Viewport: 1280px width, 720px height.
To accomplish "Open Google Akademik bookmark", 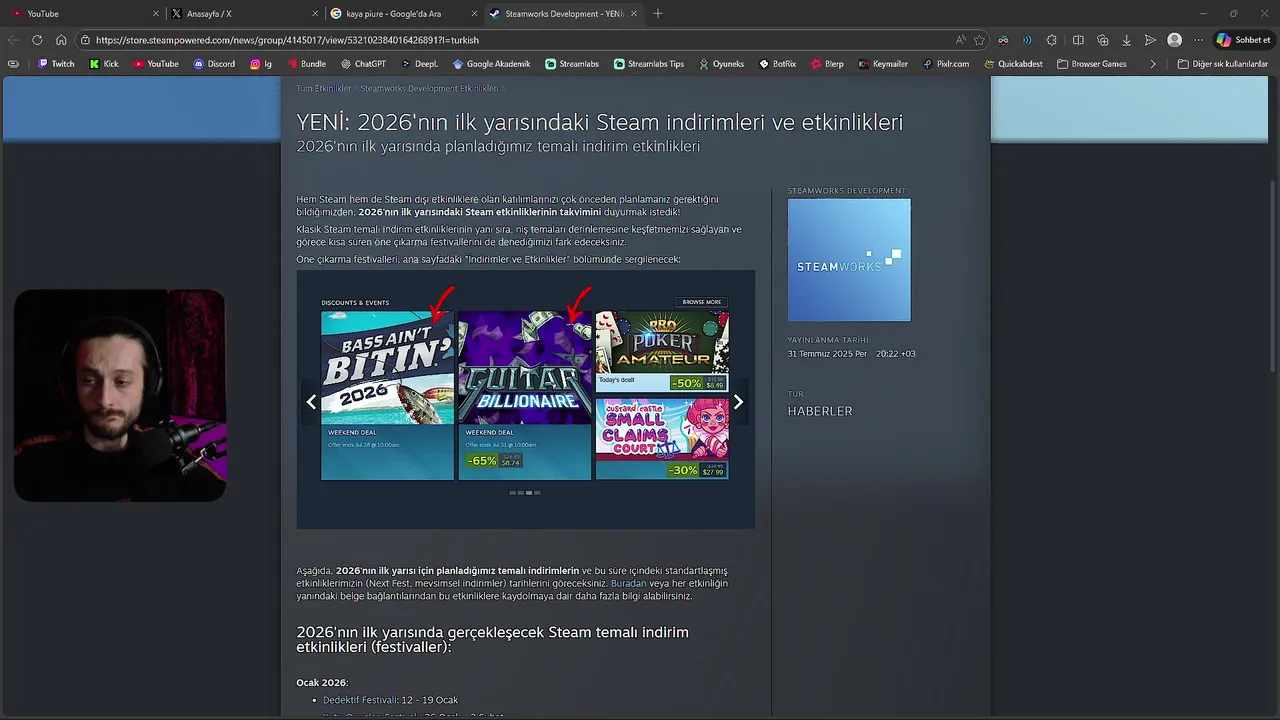I will (x=491, y=64).
